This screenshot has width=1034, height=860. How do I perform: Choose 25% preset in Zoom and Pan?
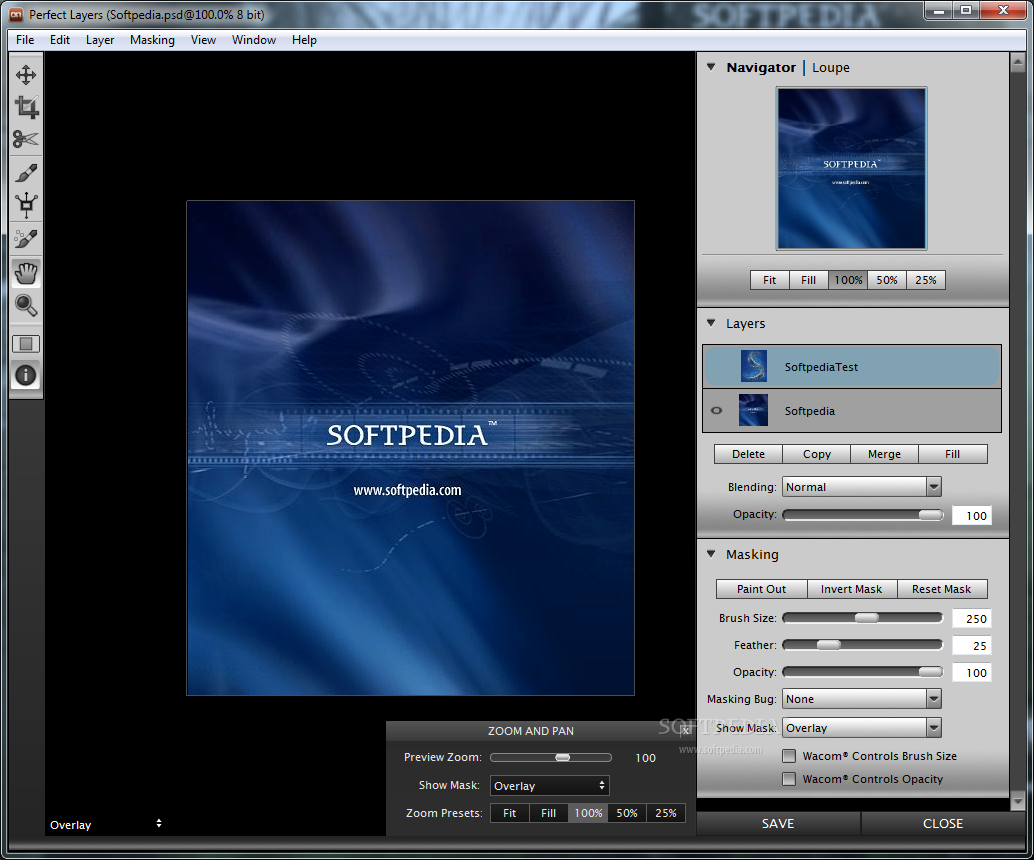(x=666, y=813)
